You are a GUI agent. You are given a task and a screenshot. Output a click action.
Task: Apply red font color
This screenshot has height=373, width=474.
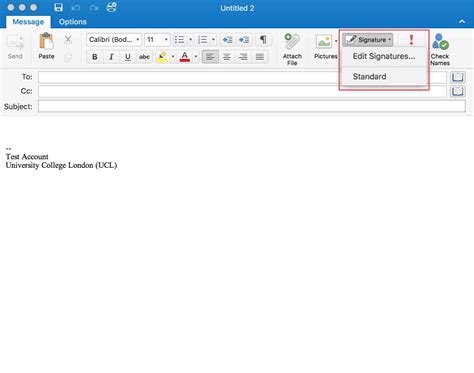pos(185,57)
